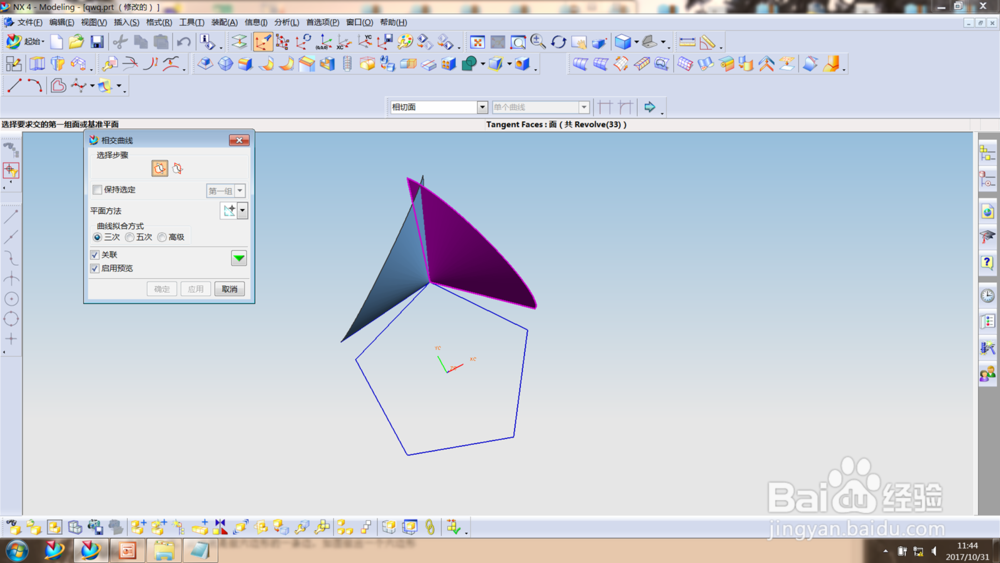Image resolution: width=1000 pixels, height=563 pixels.
Task: Activate the Pan hand icon
Action: coord(579,42)
